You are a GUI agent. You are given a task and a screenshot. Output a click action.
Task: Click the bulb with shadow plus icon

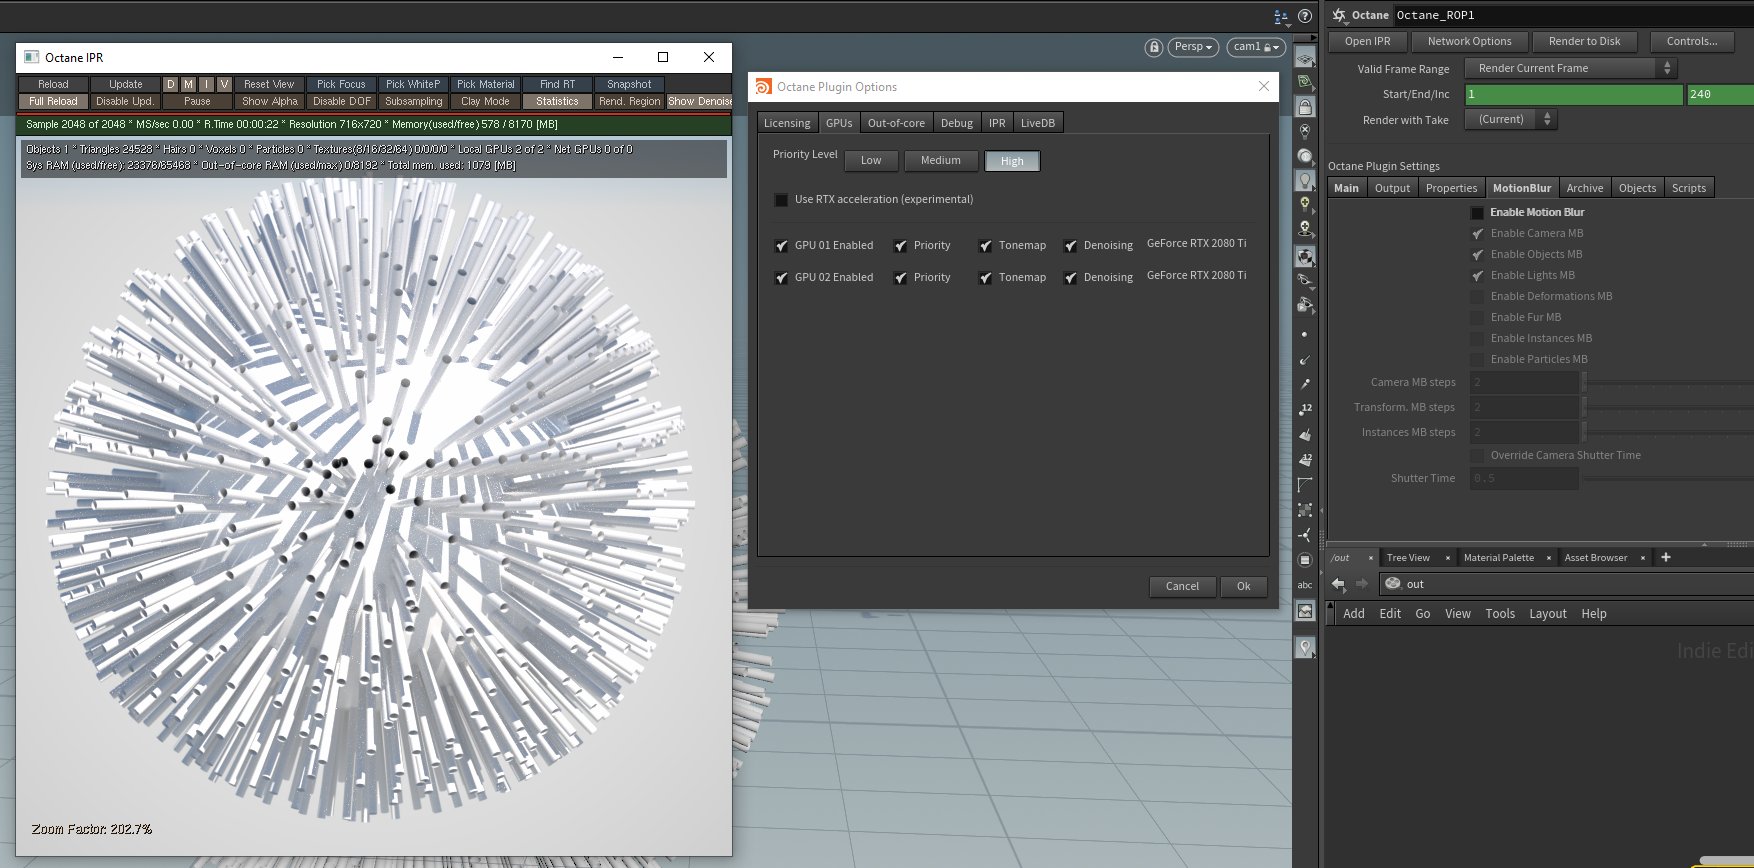[x=1305, y=229]
